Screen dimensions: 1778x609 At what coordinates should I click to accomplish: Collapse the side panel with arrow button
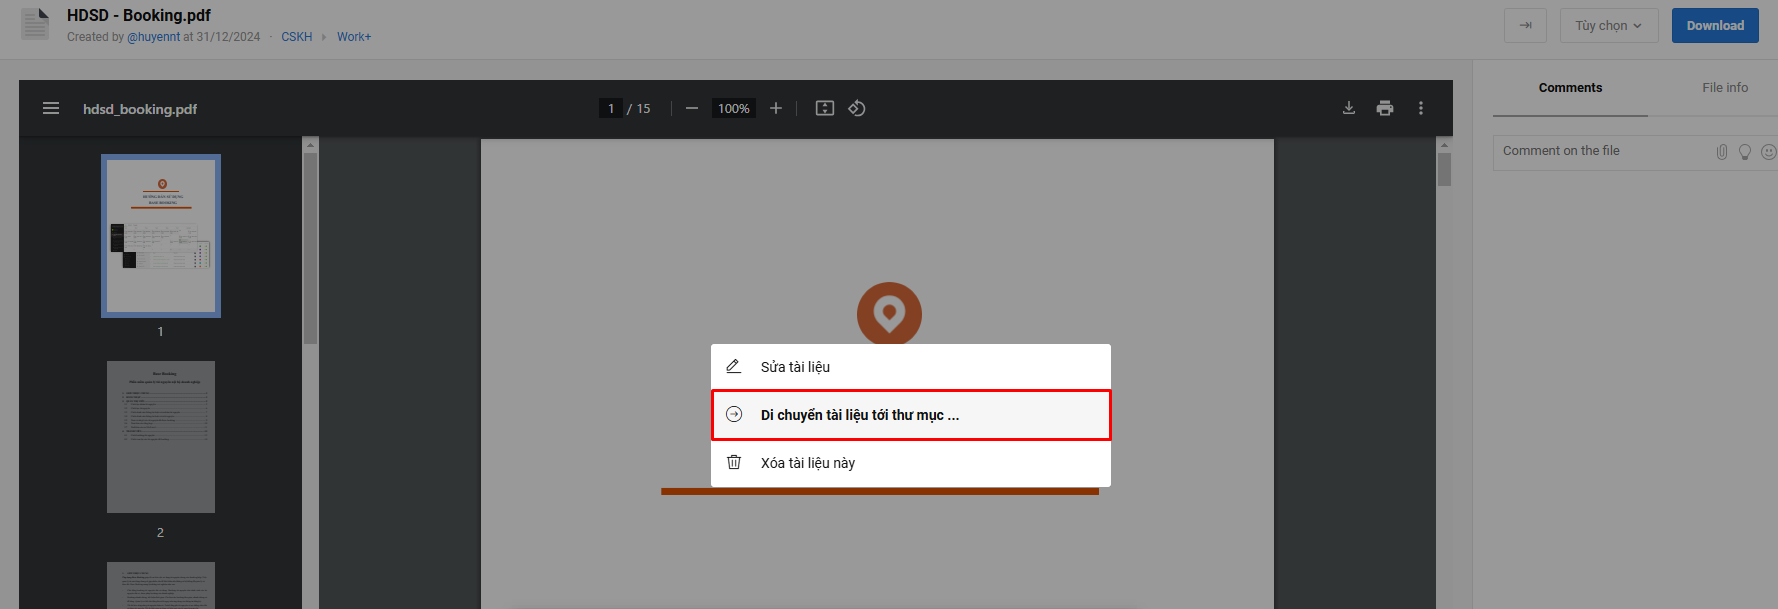pyautogui.click(x=1525, y=25)
